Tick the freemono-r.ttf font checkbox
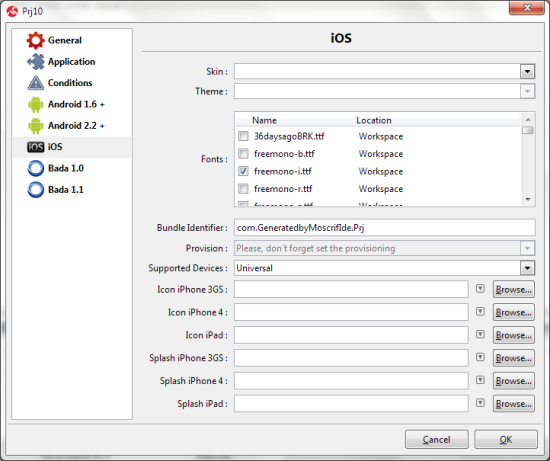 (243, 188)
